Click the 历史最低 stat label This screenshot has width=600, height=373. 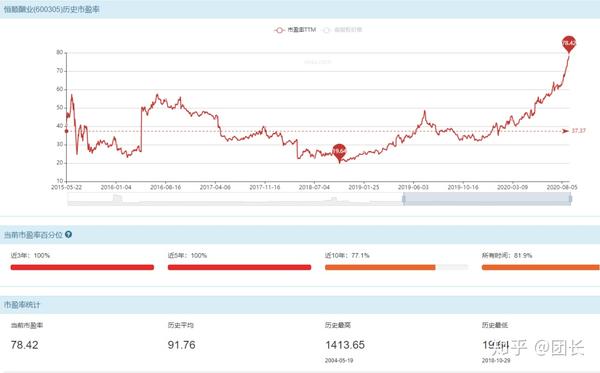pos(495,325)
